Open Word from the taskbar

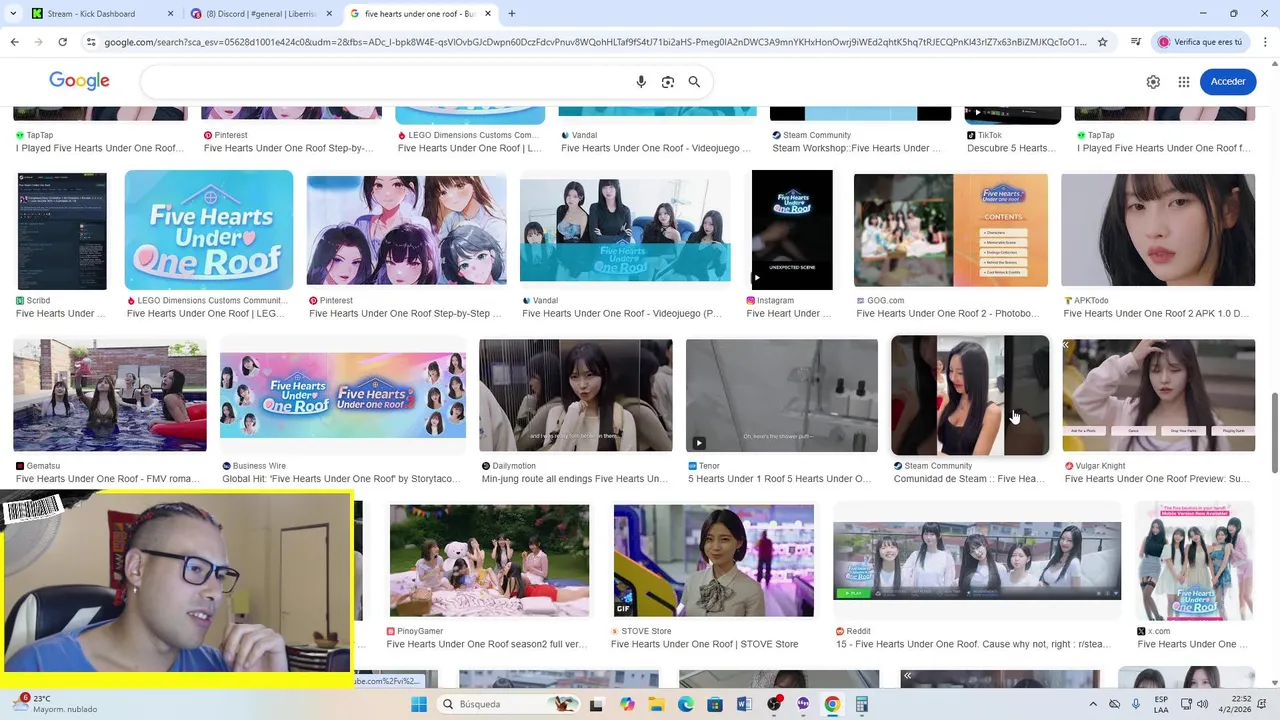pos(744,704)
